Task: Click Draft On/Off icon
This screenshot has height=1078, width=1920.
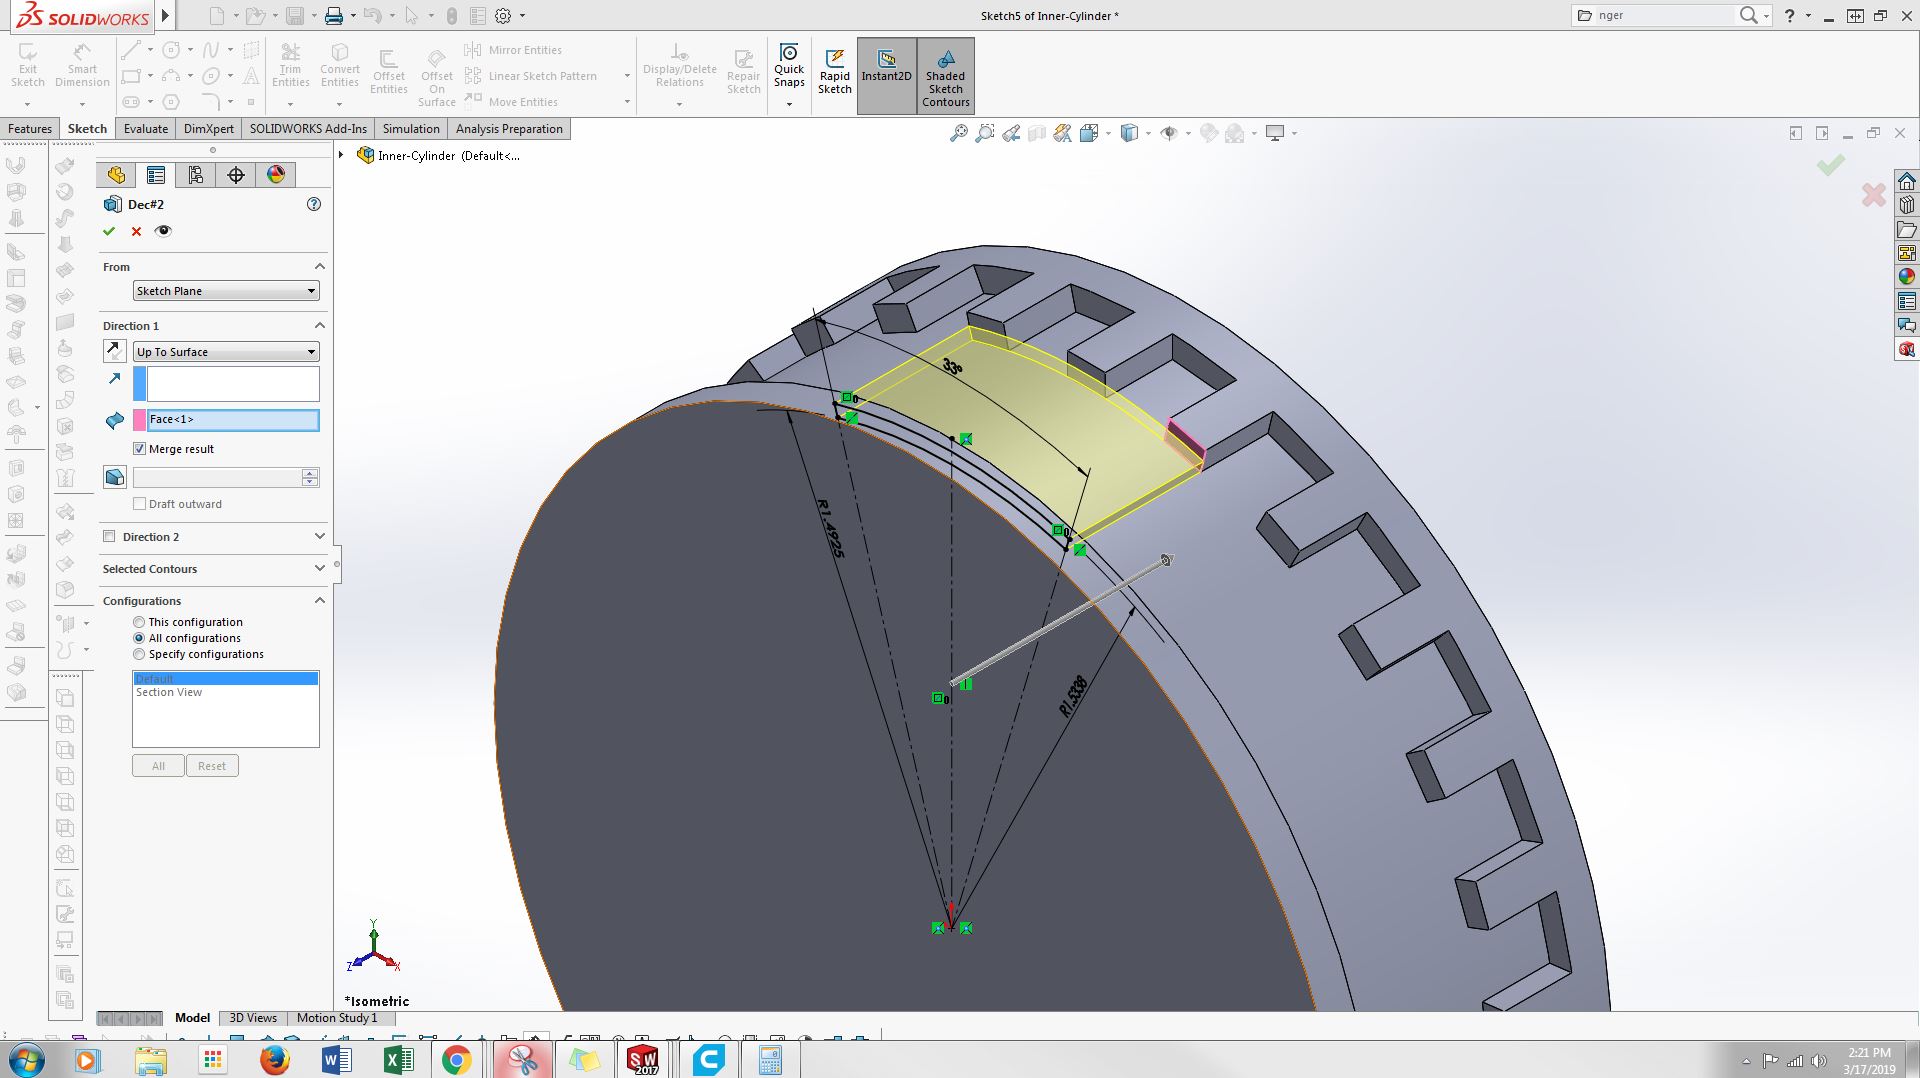Action: click(x=115, y=477)
